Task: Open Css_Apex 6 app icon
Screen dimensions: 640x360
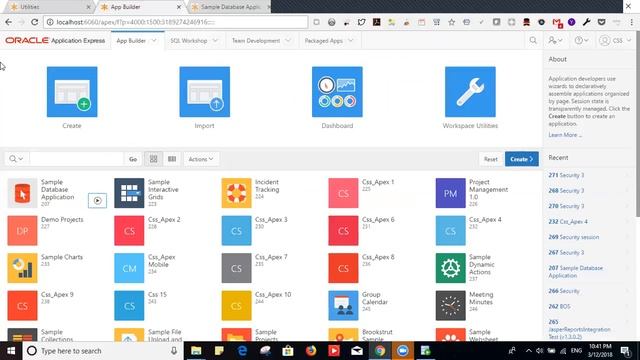Action: (x=343, y=231)
